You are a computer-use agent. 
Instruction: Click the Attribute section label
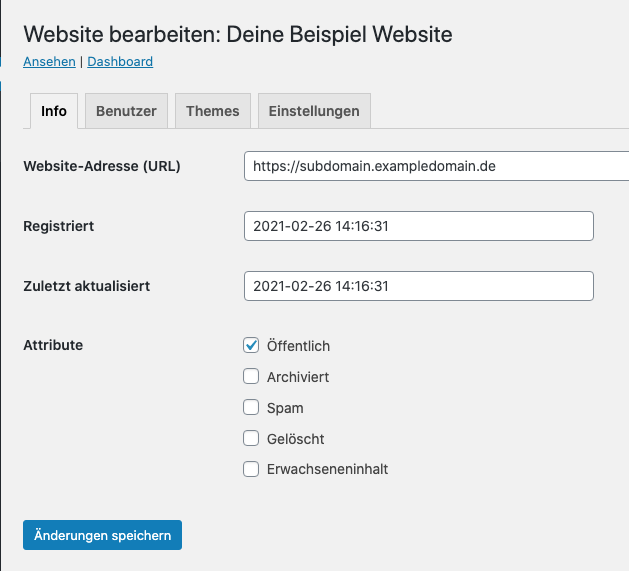click(x=53, y=345)
